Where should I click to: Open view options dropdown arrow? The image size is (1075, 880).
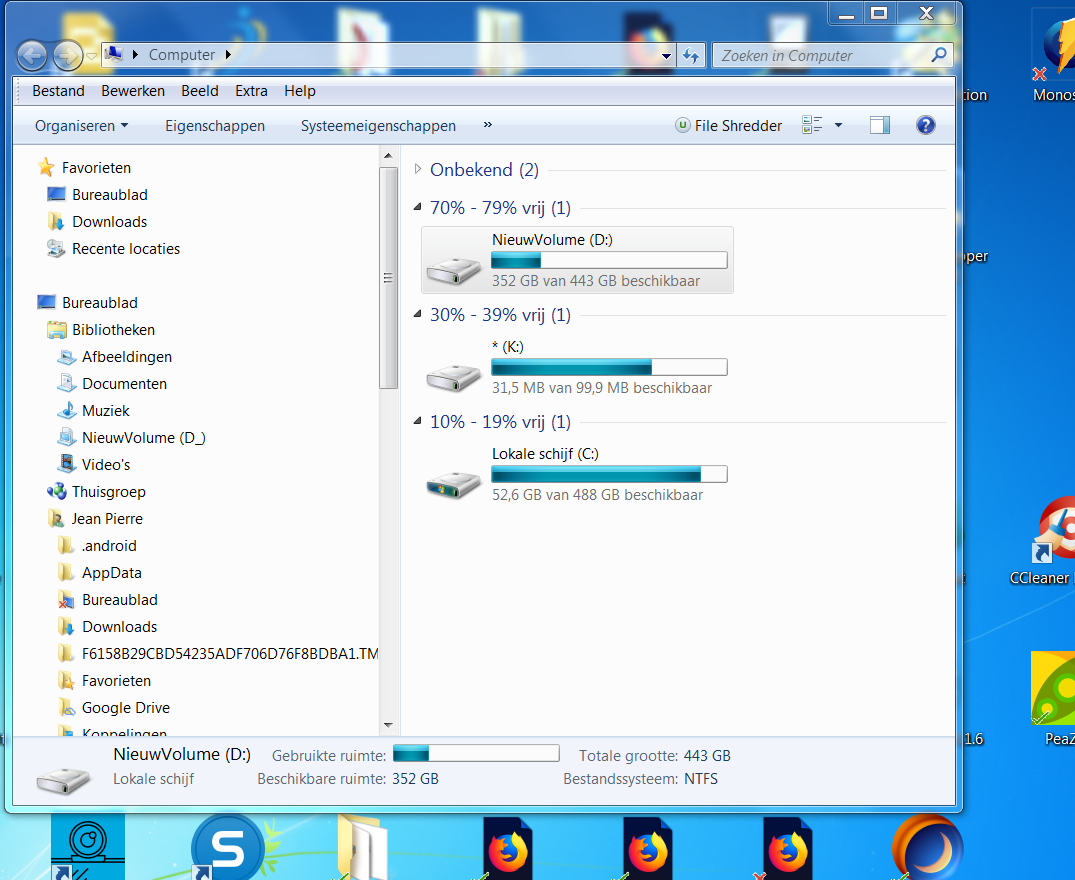point(838,125)
